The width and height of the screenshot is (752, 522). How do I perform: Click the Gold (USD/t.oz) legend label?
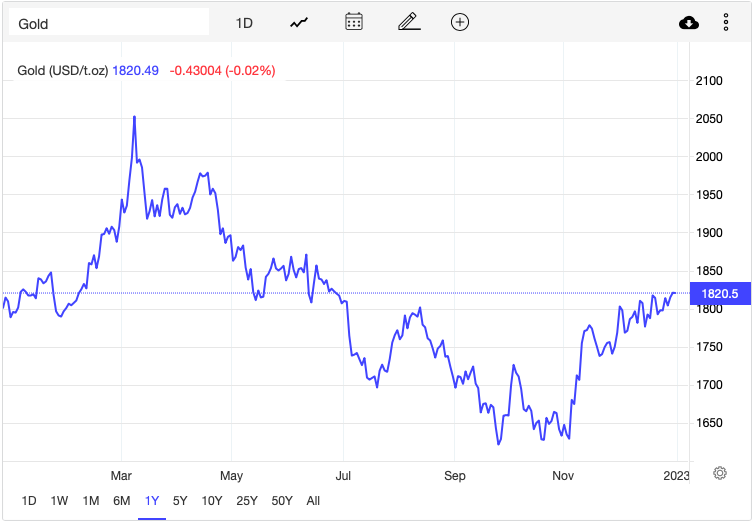point(63,71)
